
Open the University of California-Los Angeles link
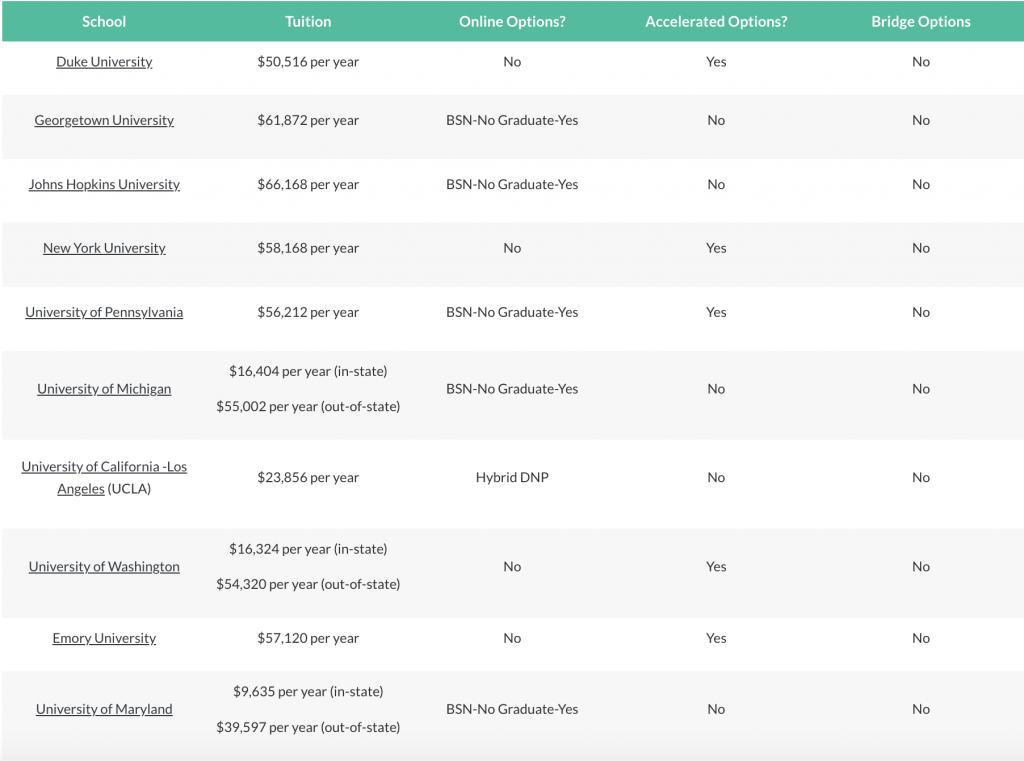coord(104,478)
